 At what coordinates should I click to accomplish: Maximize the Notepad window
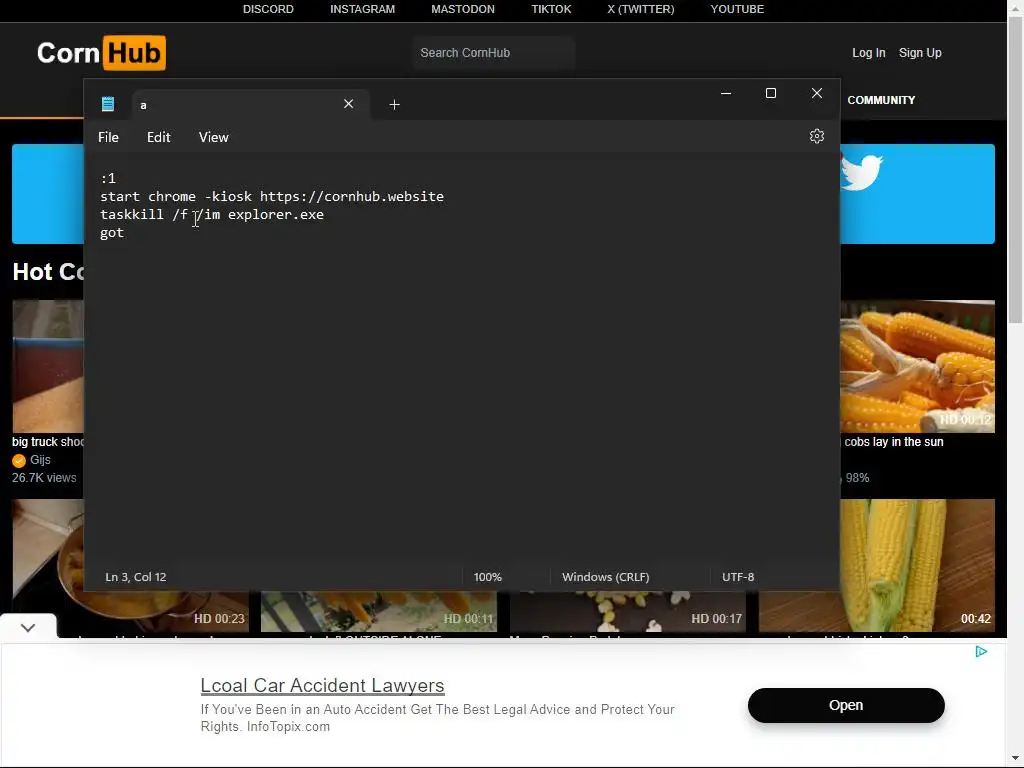tap(771, 93)
